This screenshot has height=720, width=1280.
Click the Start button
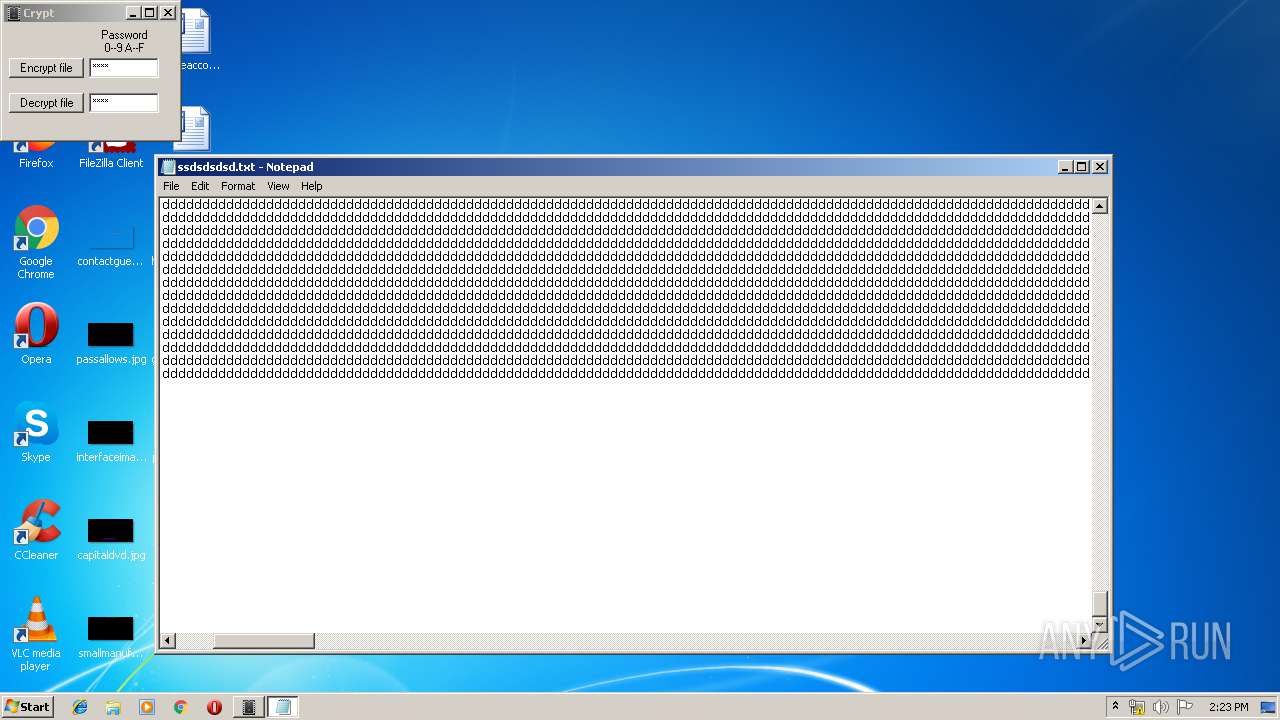coord(27,706)
